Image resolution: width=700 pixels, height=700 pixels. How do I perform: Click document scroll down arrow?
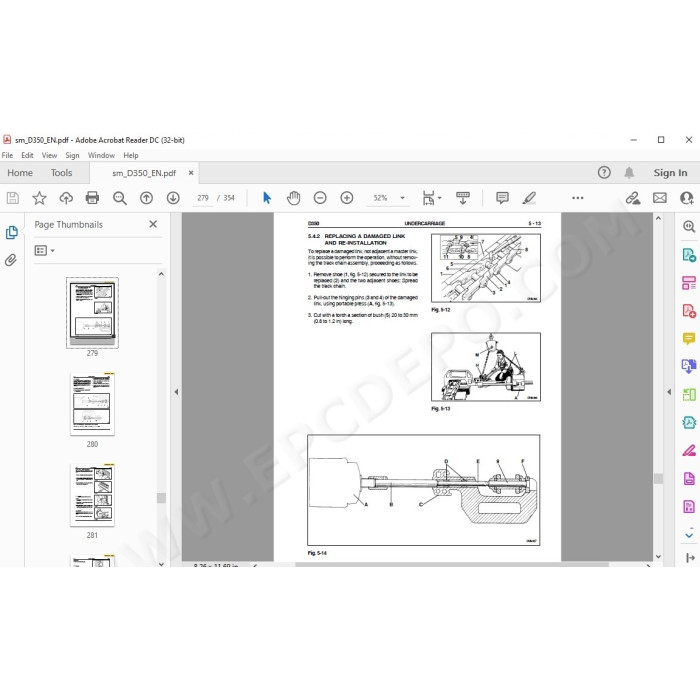point(658,556)
